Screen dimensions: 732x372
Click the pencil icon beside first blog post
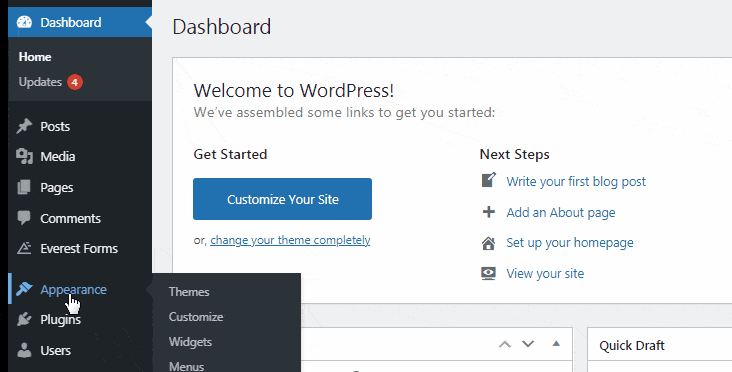[488, 180]
